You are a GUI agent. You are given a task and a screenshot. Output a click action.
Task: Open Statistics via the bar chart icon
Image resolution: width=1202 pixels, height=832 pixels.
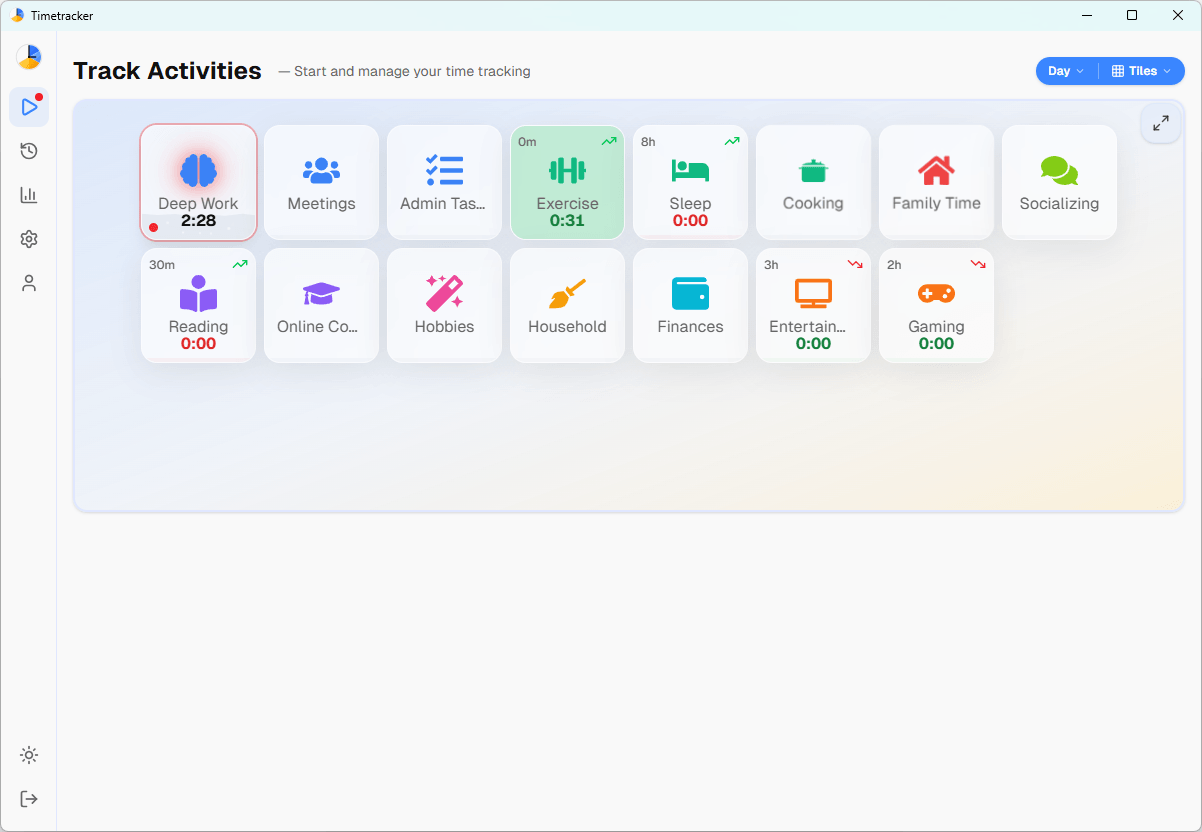tap(29, 195)
